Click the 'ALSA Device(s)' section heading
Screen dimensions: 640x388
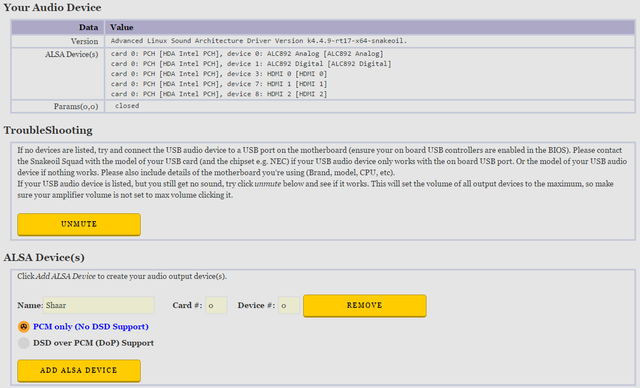pos(44,257)
